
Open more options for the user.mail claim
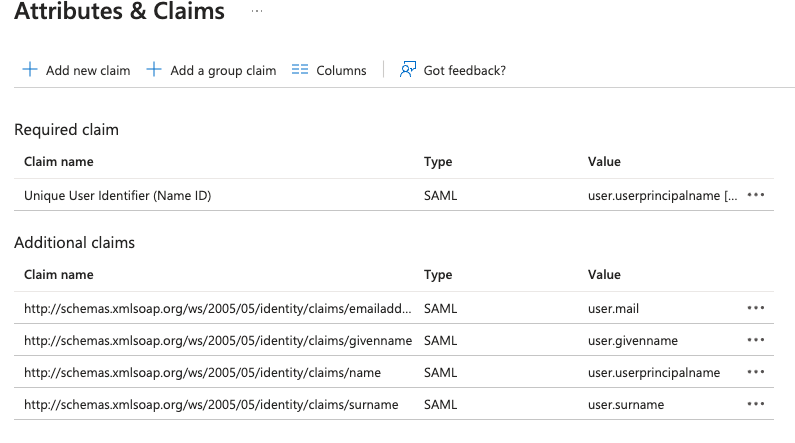point(755,308)
